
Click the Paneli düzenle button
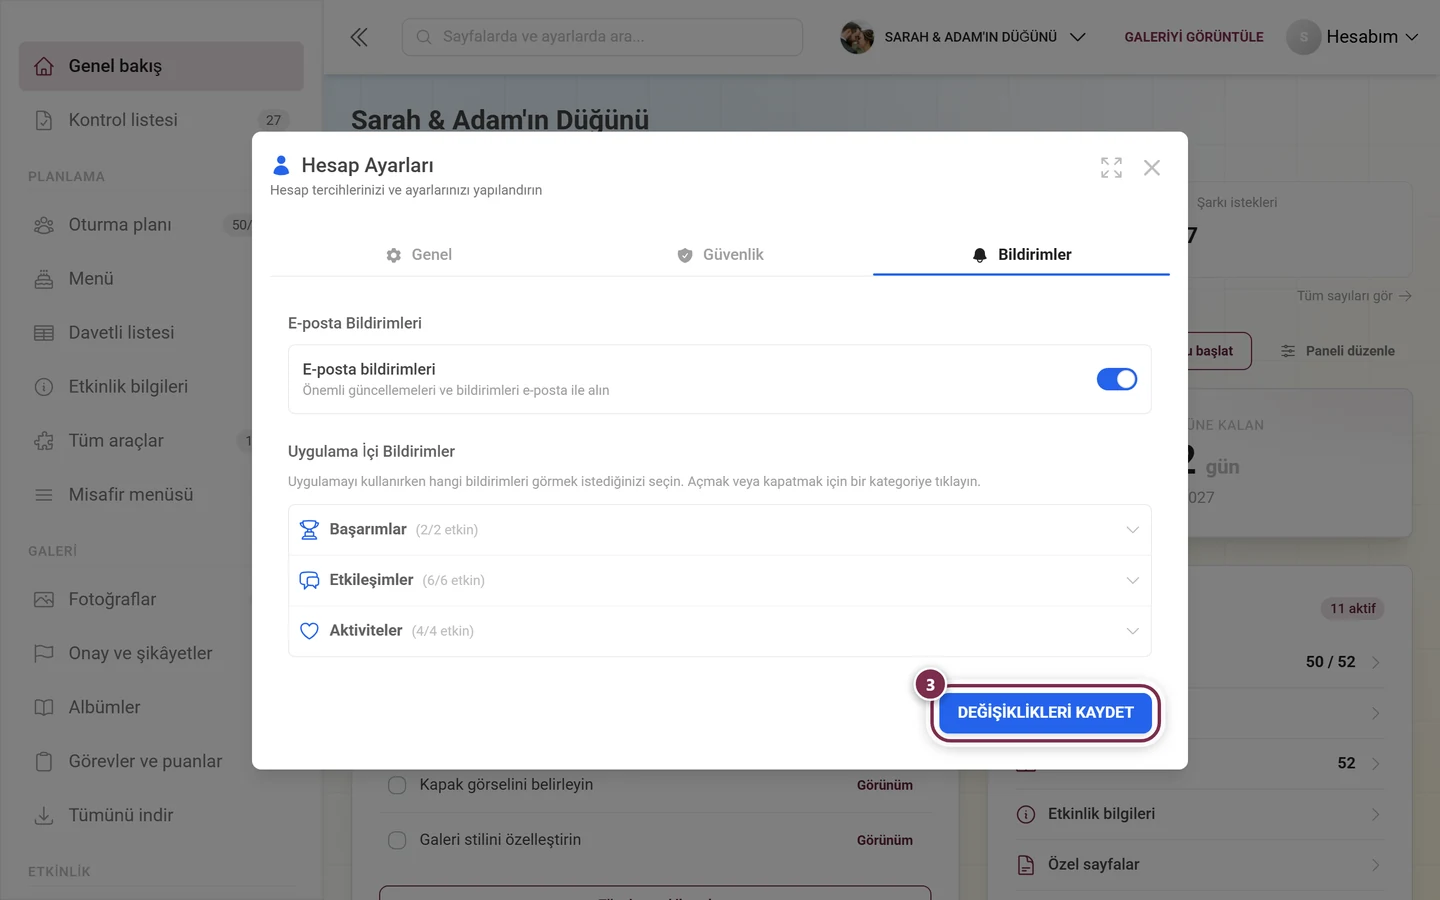click(x=1338, y=351)
